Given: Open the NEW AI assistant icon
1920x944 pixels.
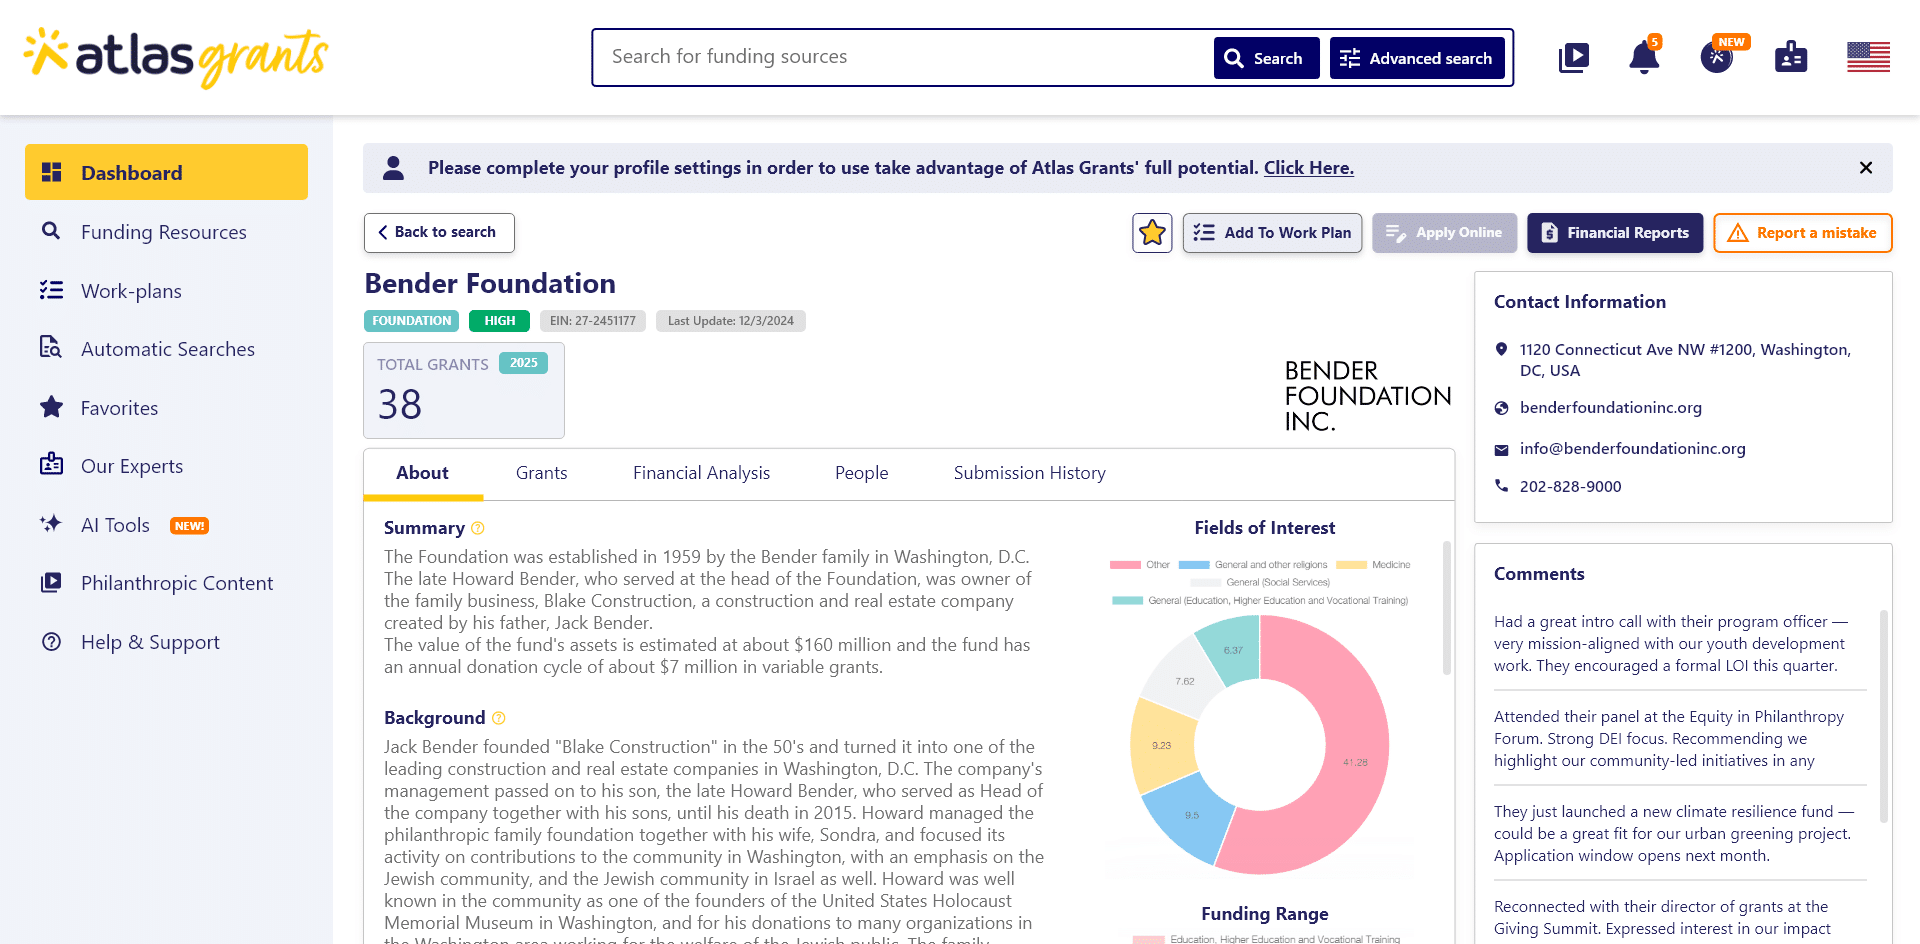Looking at the screenshot, I should point(1718,57).
